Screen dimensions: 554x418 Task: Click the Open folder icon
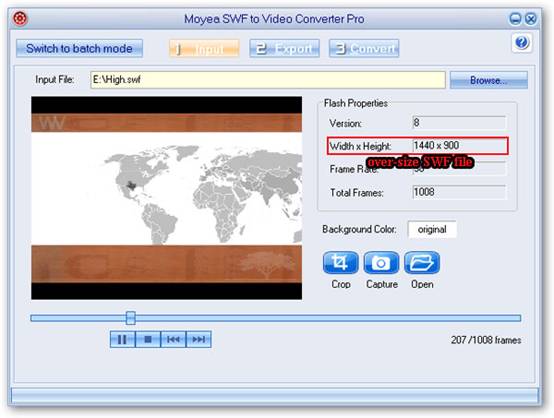[422, 263]
